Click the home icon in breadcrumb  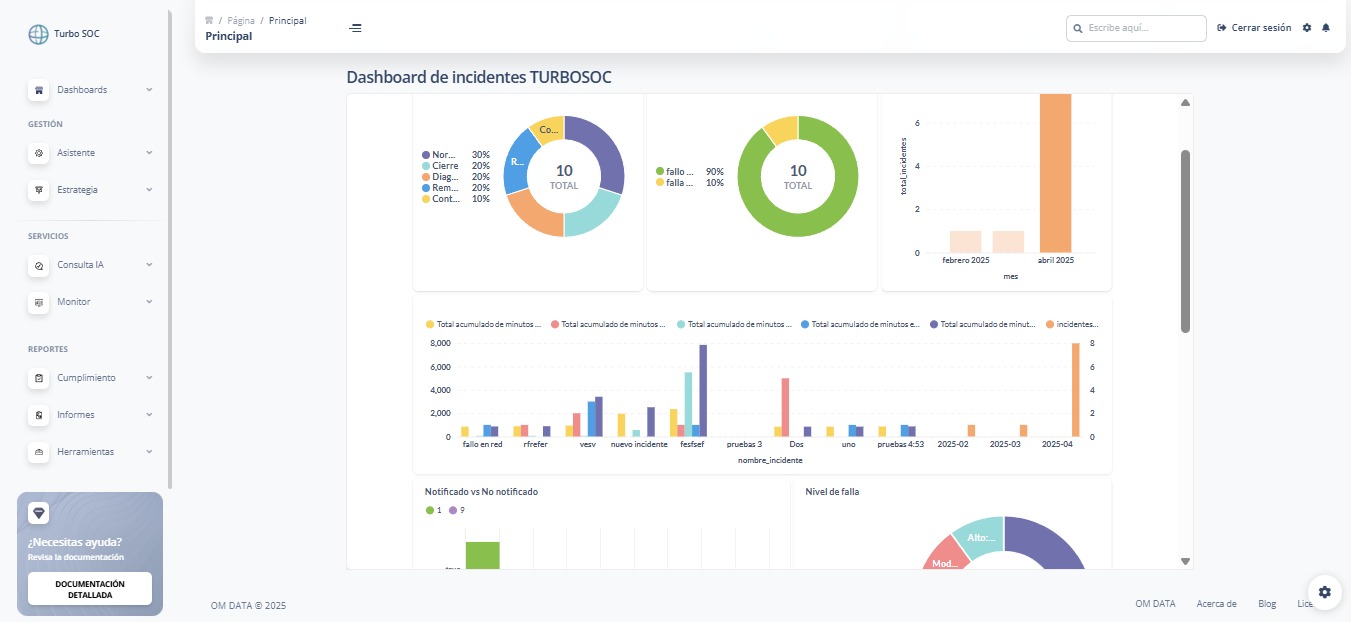(209, 20)
